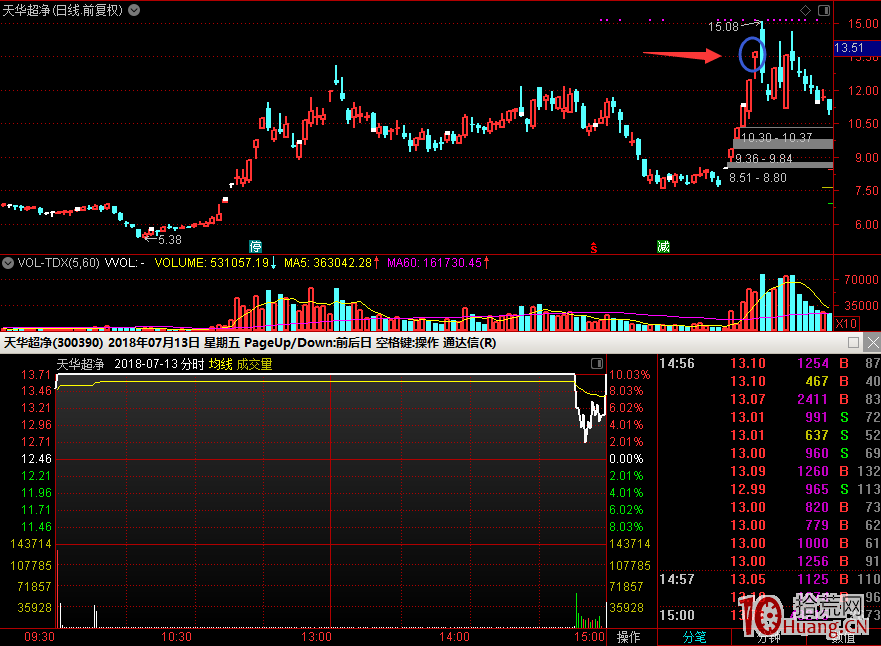881x646 pixels.
Task: Click the 停 suspension marker on the chart
Action: point(256,246)
